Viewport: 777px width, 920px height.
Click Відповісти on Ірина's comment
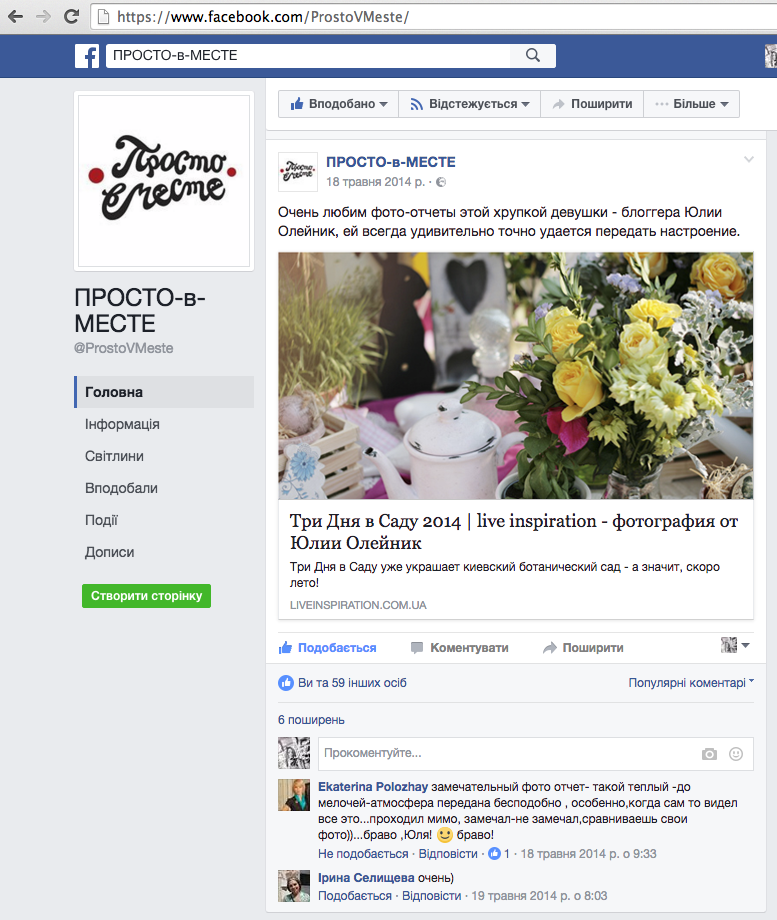click(431, 896)
